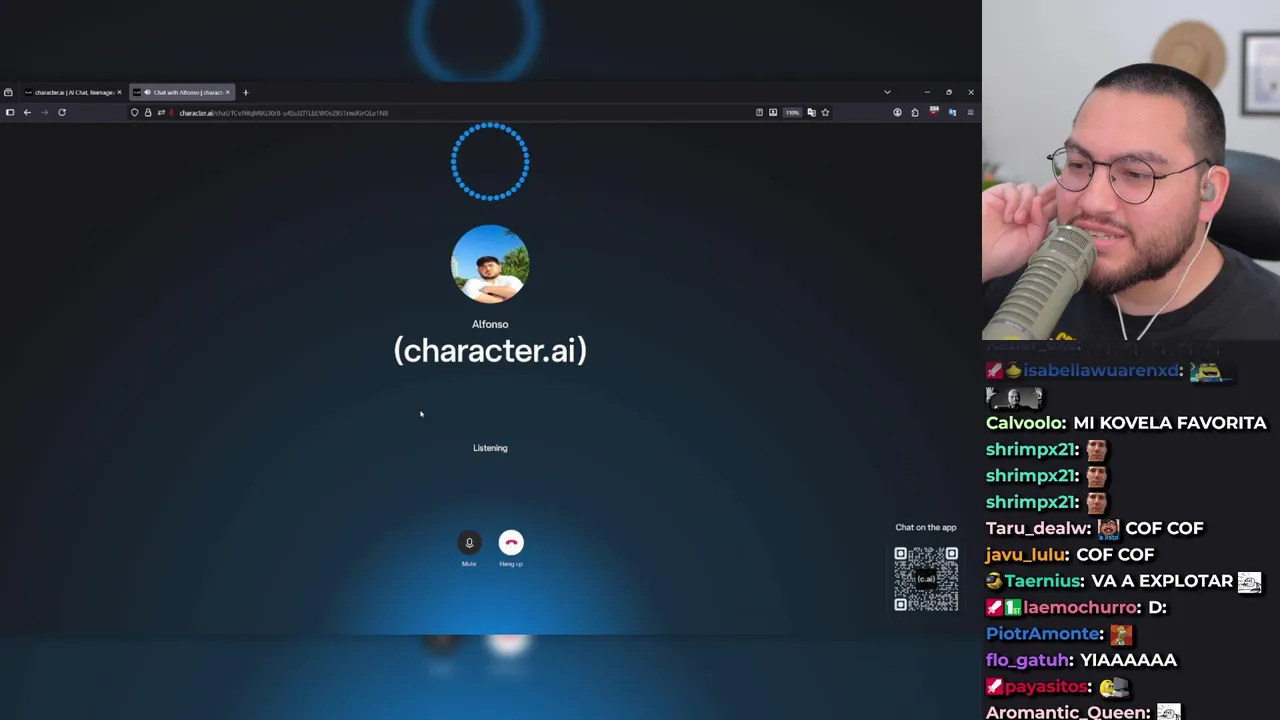Screen dimensions: 1280x720
Task: Open the site permissions icon
Action: click(x=161, y=112)
